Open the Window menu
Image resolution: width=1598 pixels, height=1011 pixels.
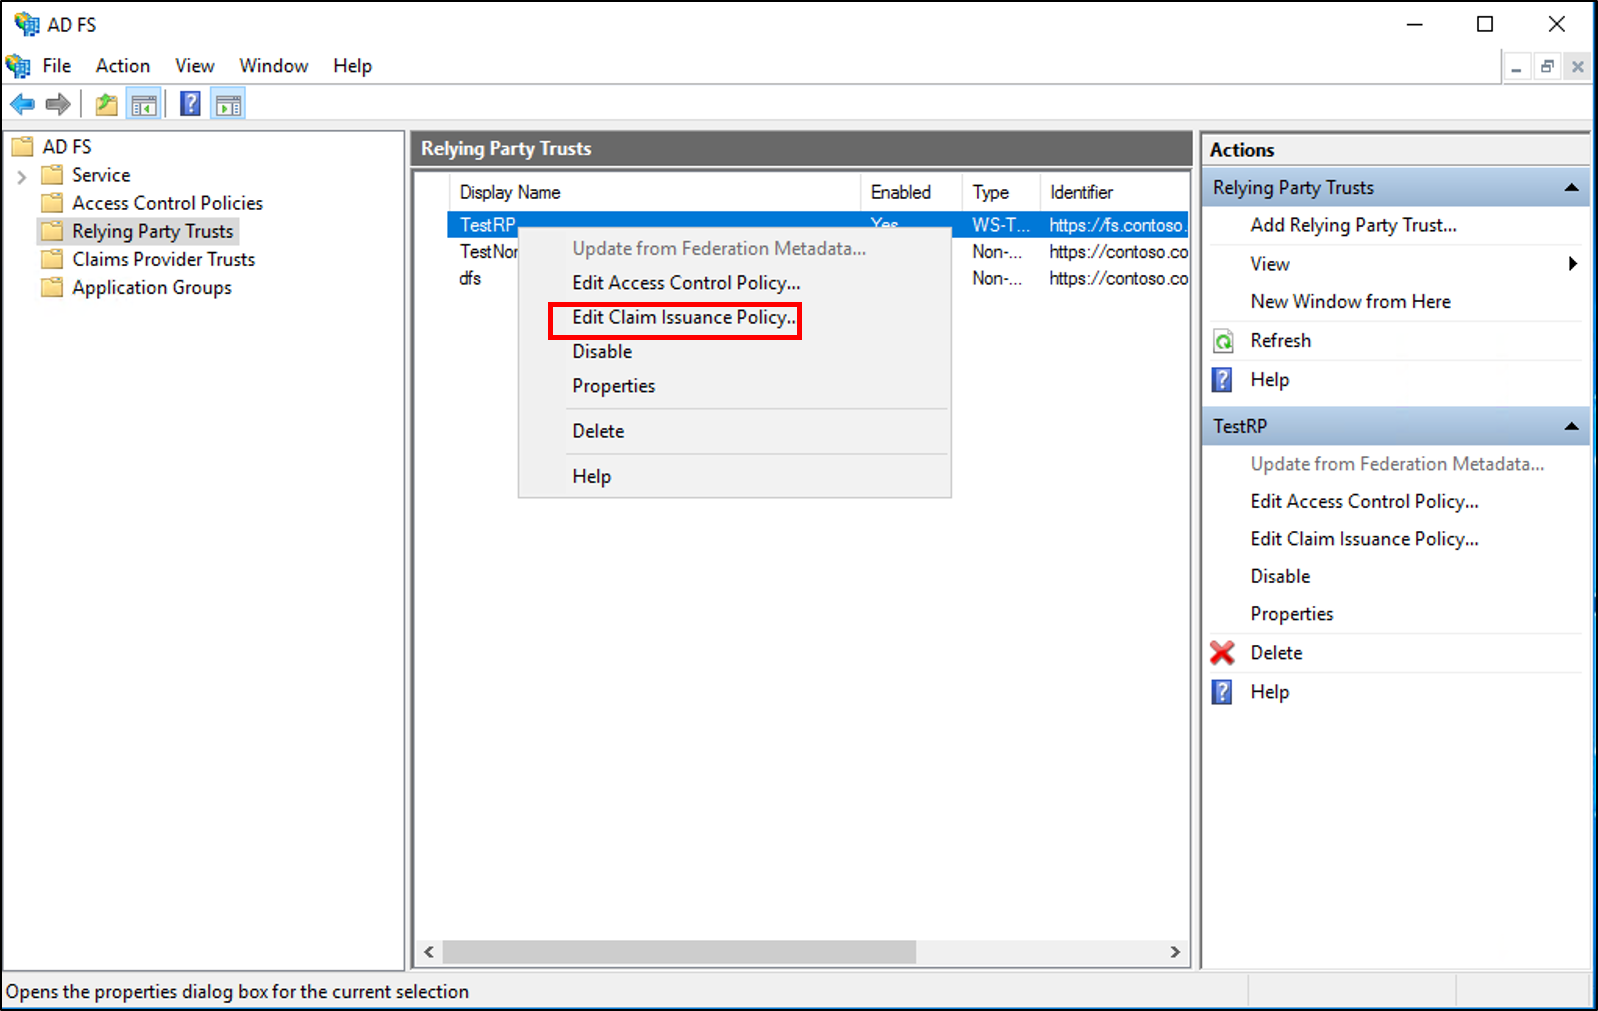[x=274, y=66]
